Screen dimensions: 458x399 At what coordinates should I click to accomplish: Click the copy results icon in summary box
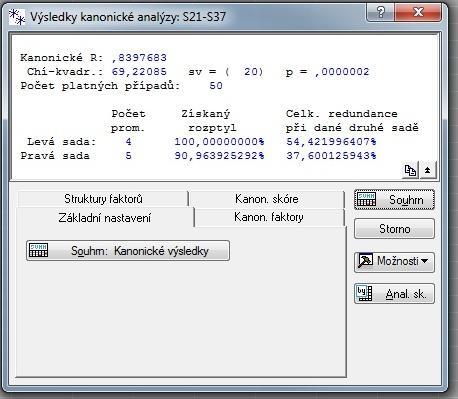[x=410, y=170]
